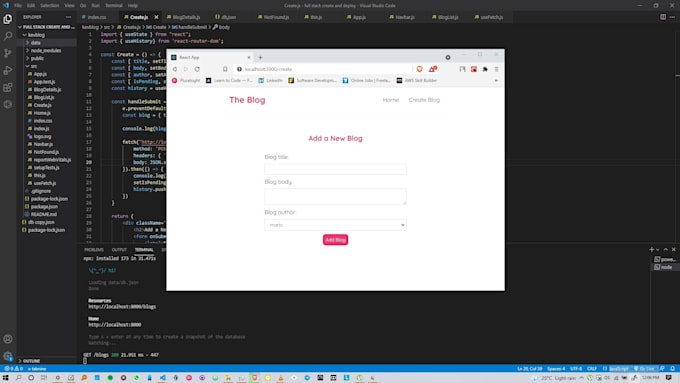Viewport: 680px width, 383px height.
Task: Open the LinkedIn bookmark
Action: coord(271,81)
